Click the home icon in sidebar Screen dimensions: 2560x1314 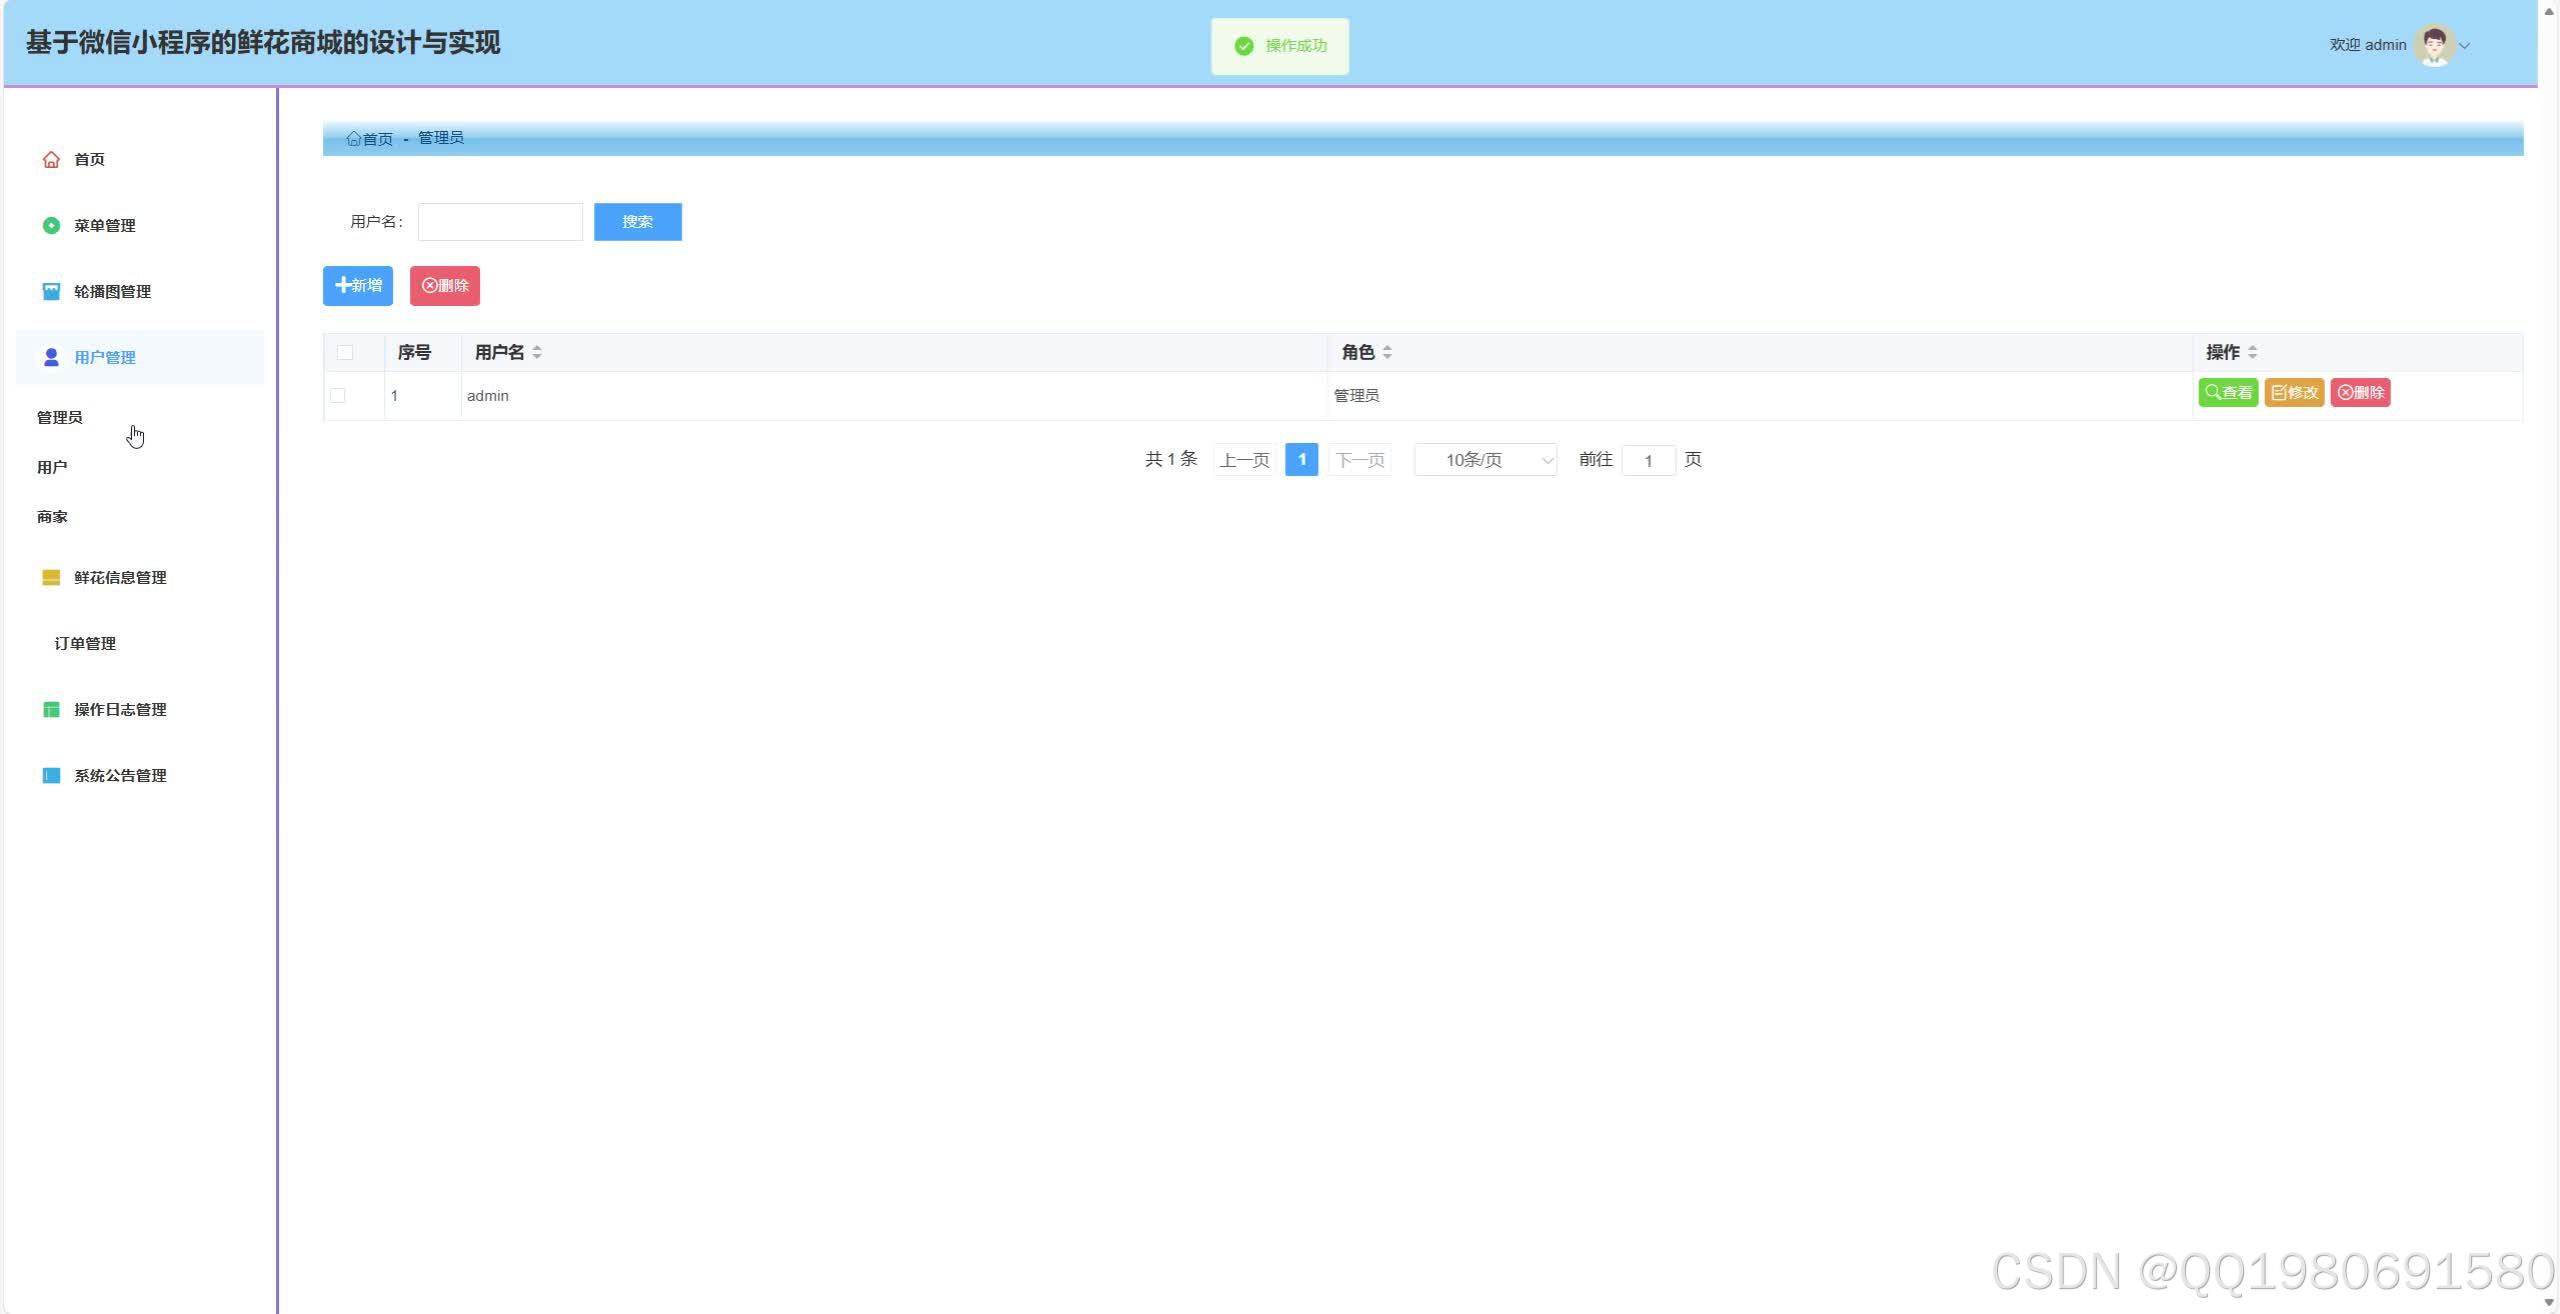[51, 160]
